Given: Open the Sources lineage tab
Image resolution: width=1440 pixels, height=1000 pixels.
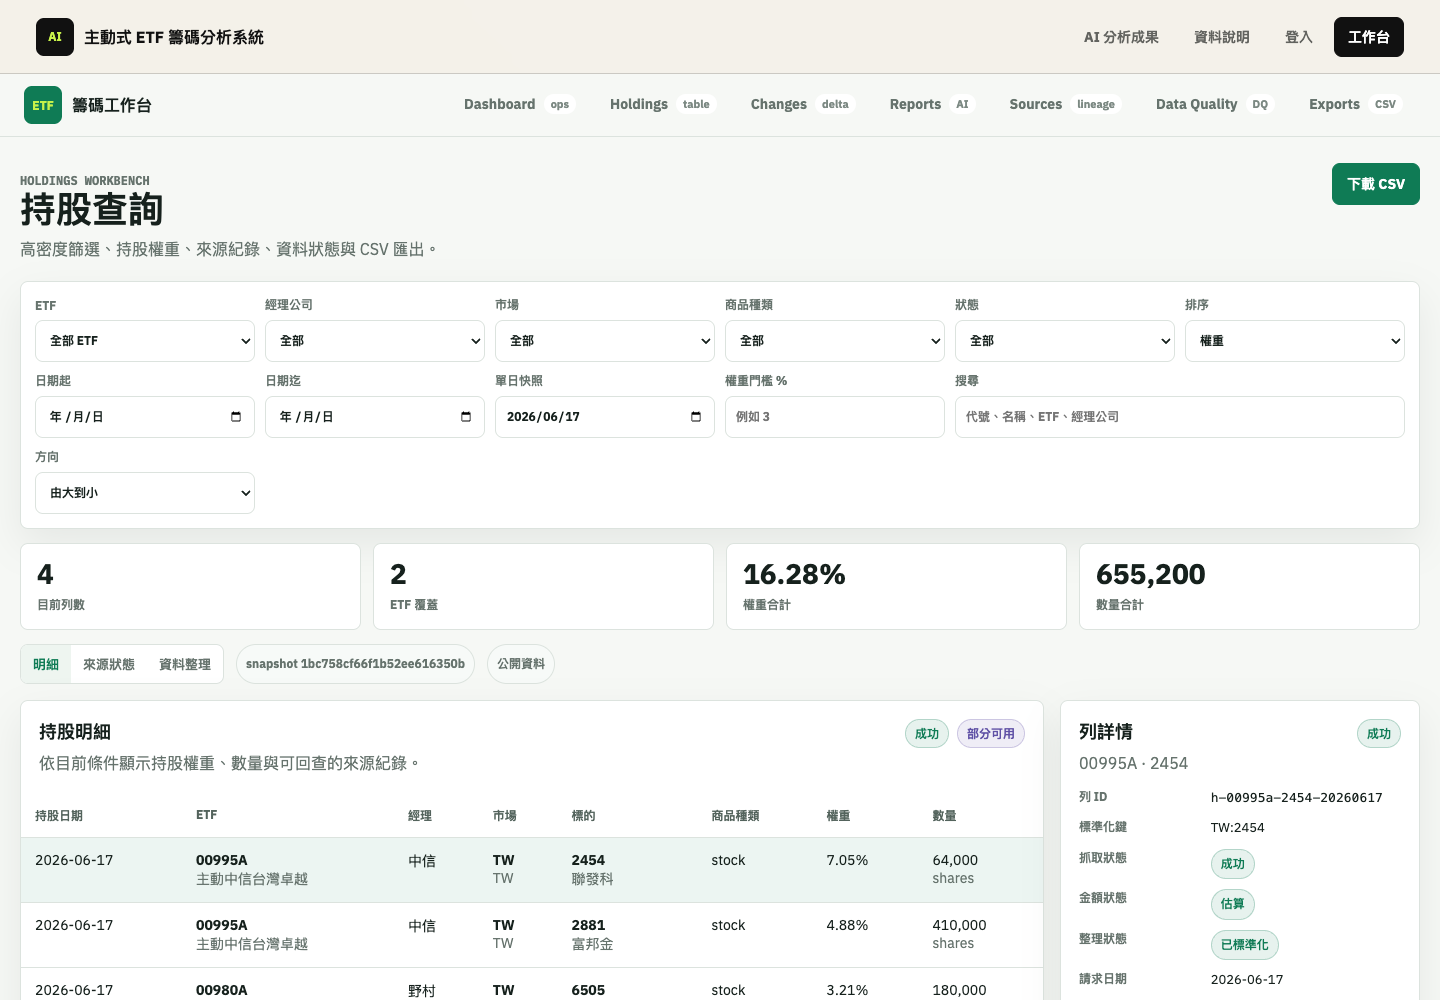Looking at the screenshot, I should pos(1065,104).
